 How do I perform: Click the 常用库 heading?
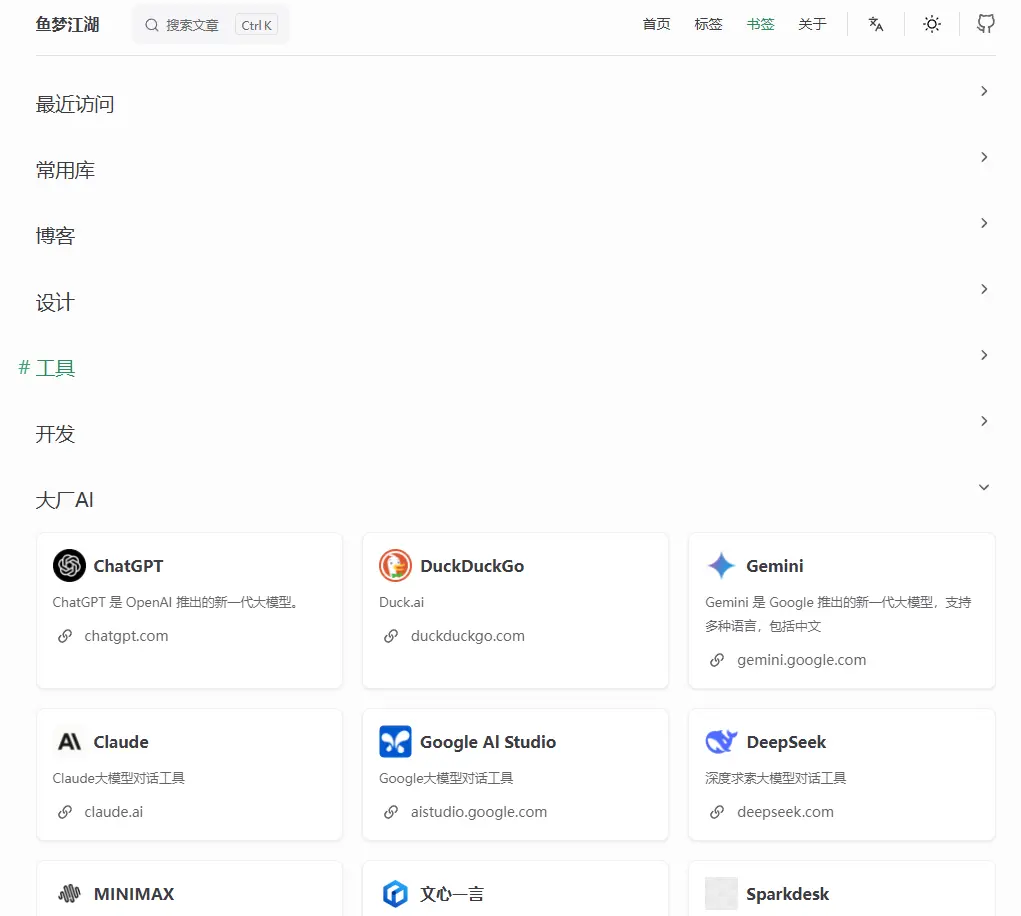click(x=65, y=170)
